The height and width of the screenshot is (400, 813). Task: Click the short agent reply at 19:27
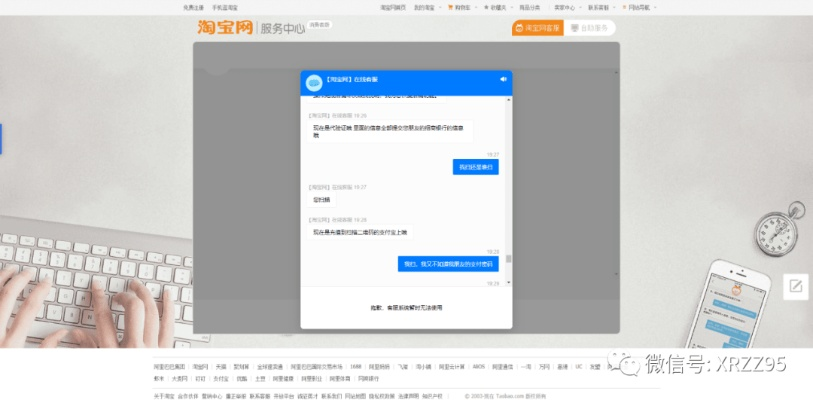(x=321, y=200)
